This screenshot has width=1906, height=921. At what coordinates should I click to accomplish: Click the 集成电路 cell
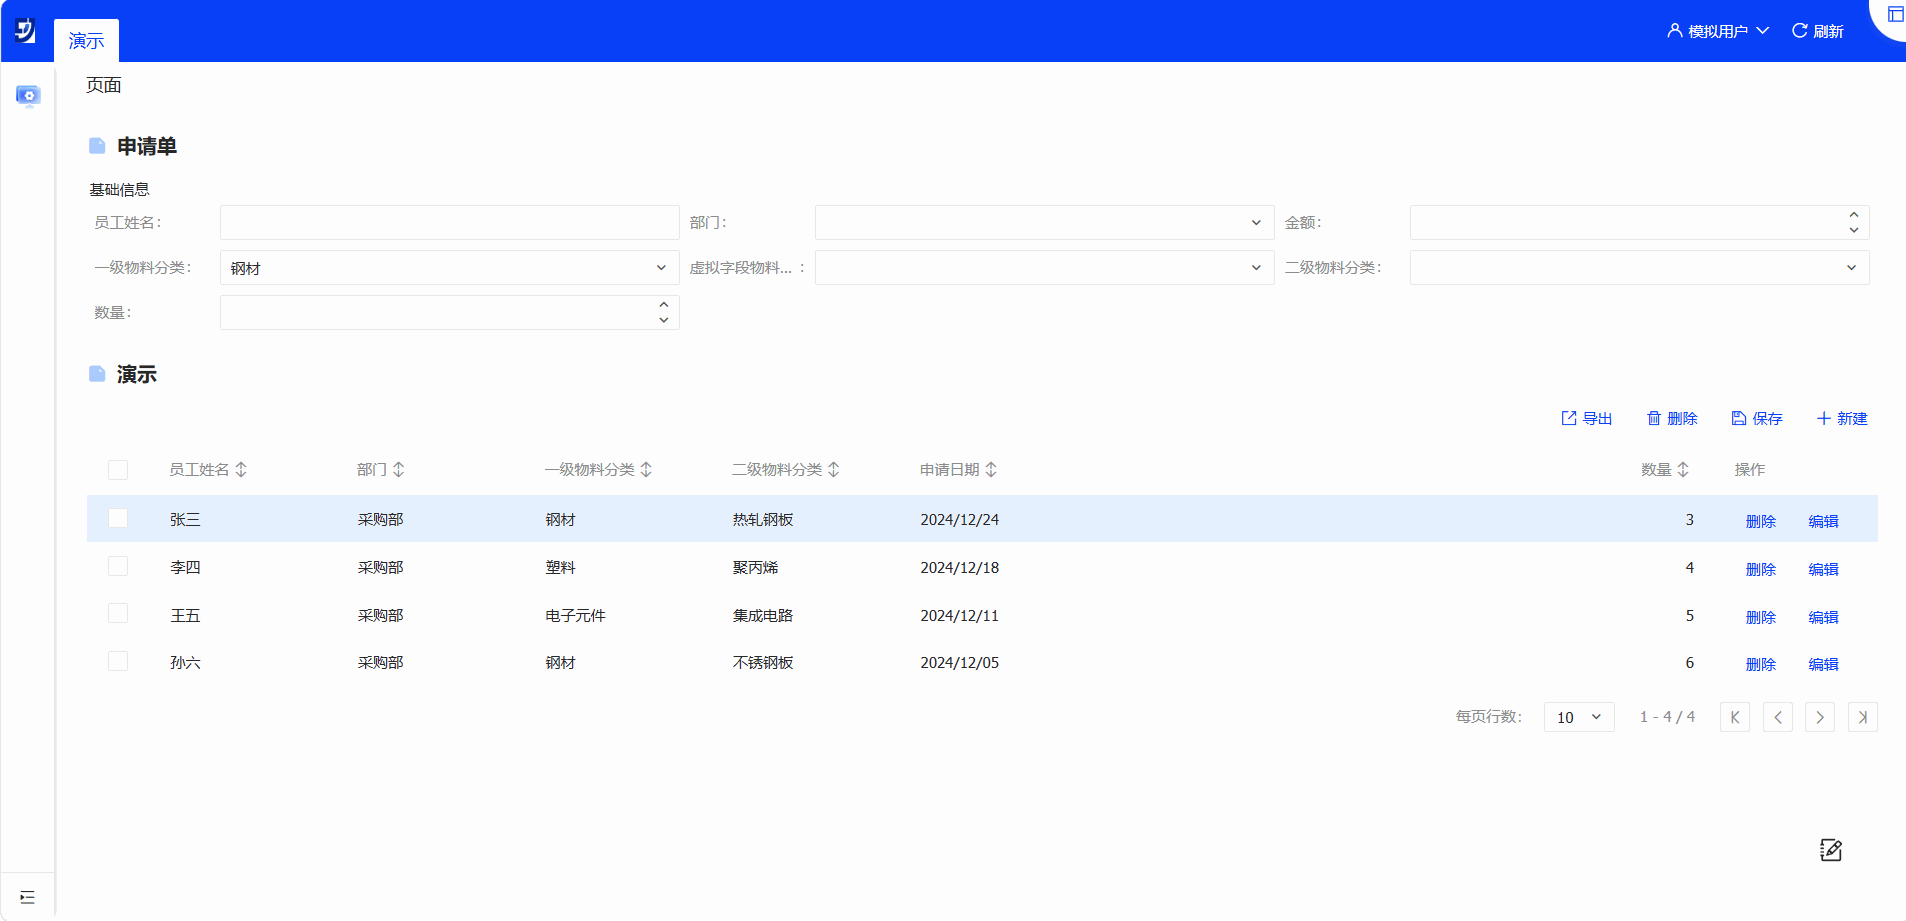(763, 616)
